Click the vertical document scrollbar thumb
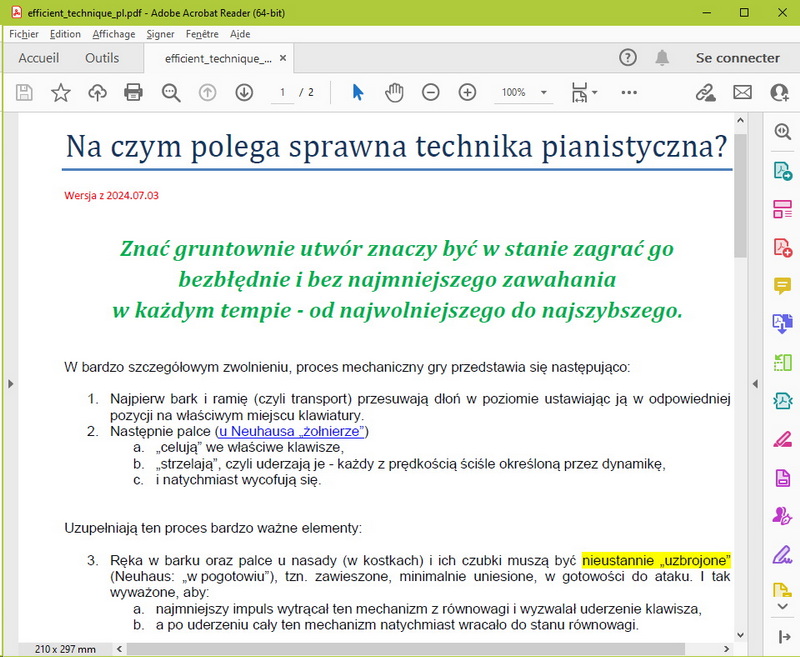800x657 pixels. (740, 195)
